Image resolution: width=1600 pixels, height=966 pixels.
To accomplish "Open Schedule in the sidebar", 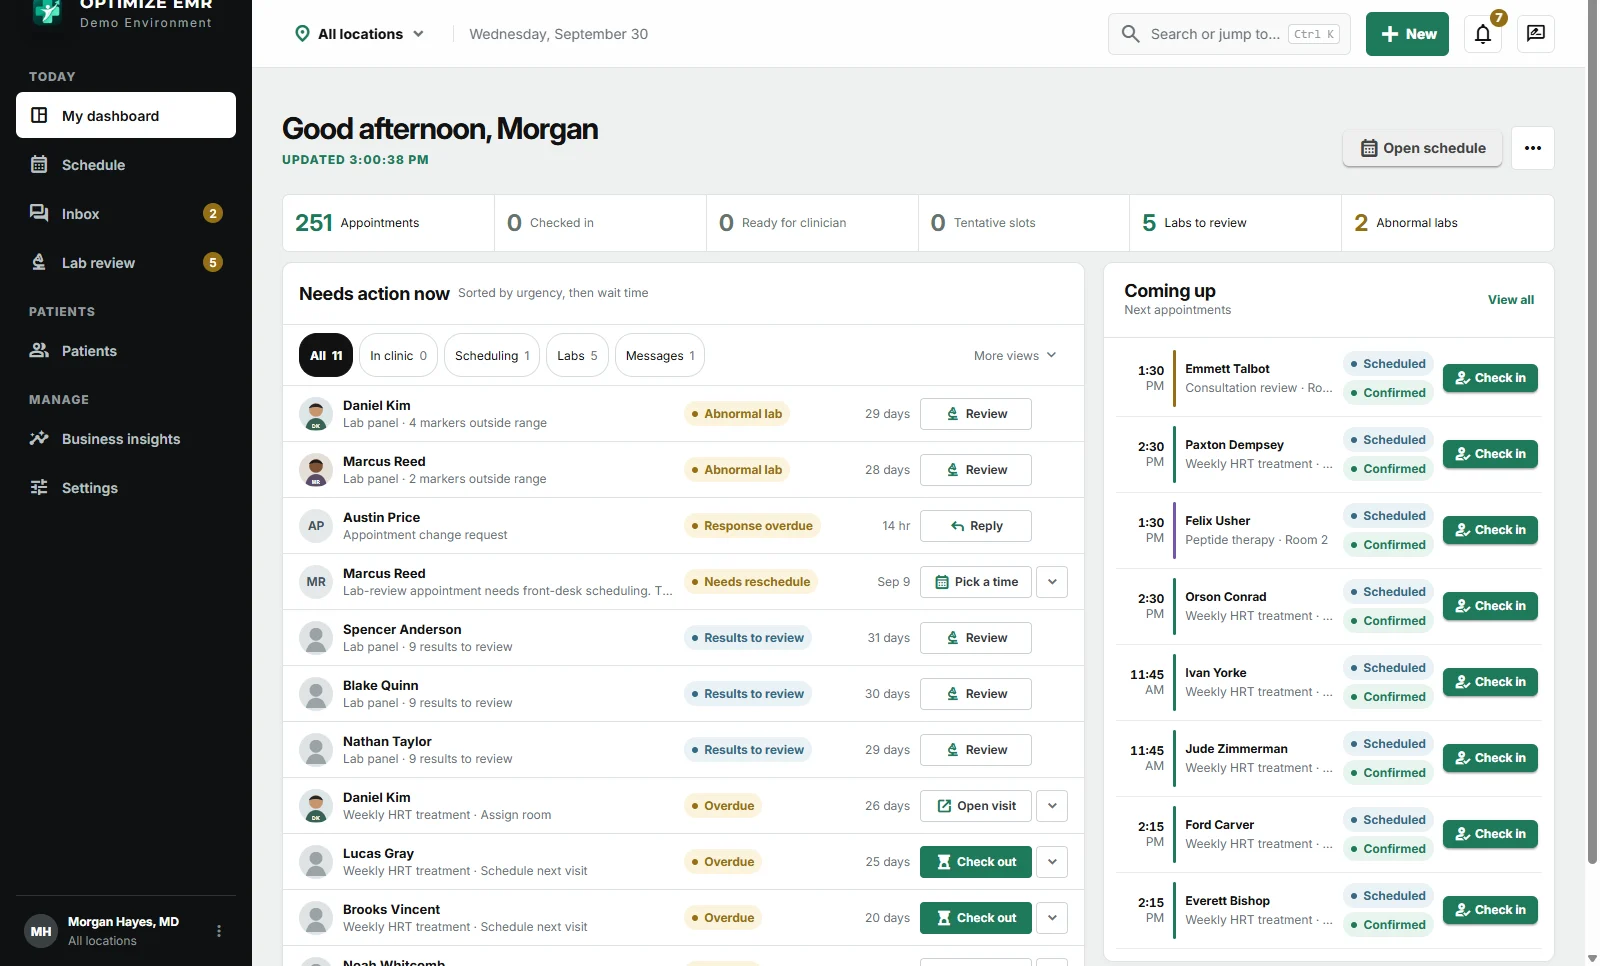I will pos(126,164).
